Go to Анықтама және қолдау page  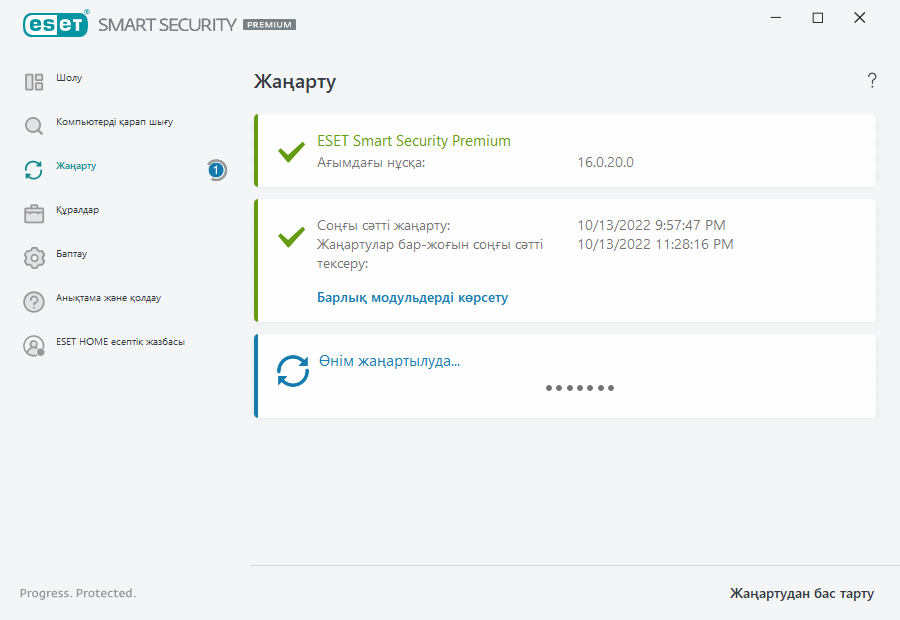click(108, 298)
